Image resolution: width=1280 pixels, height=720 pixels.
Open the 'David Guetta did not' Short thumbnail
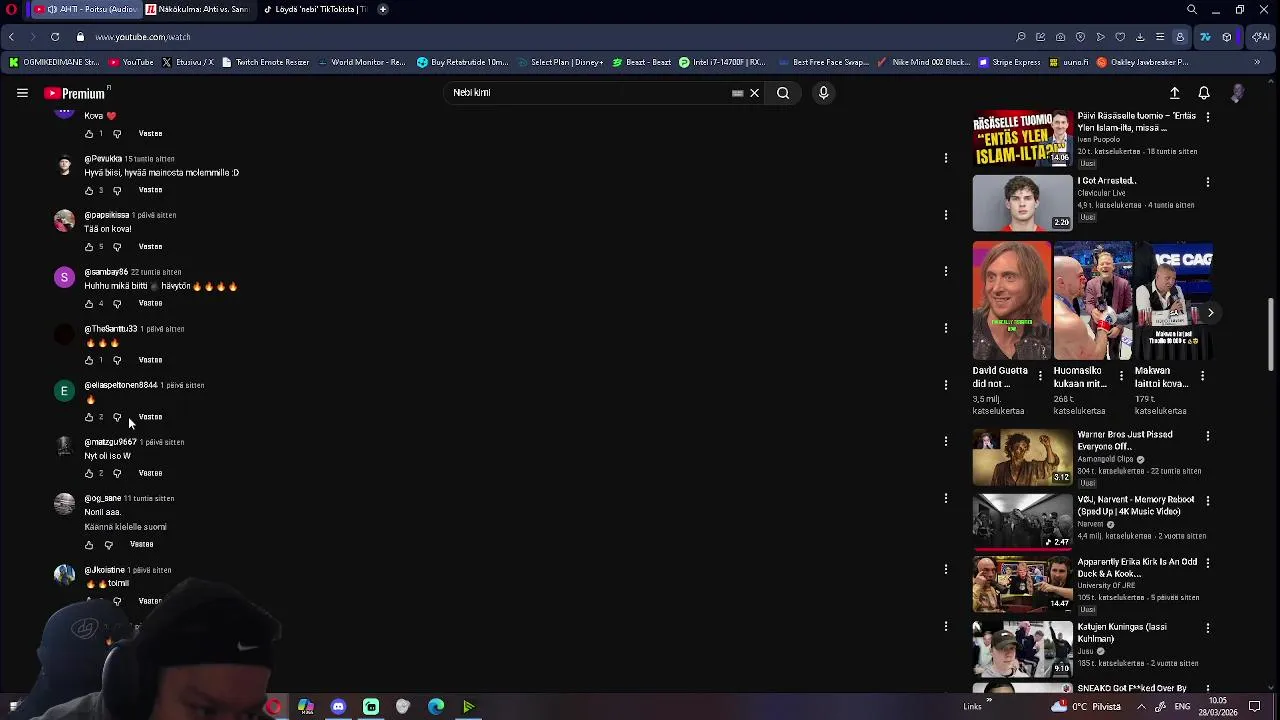tap(1012, 300)
